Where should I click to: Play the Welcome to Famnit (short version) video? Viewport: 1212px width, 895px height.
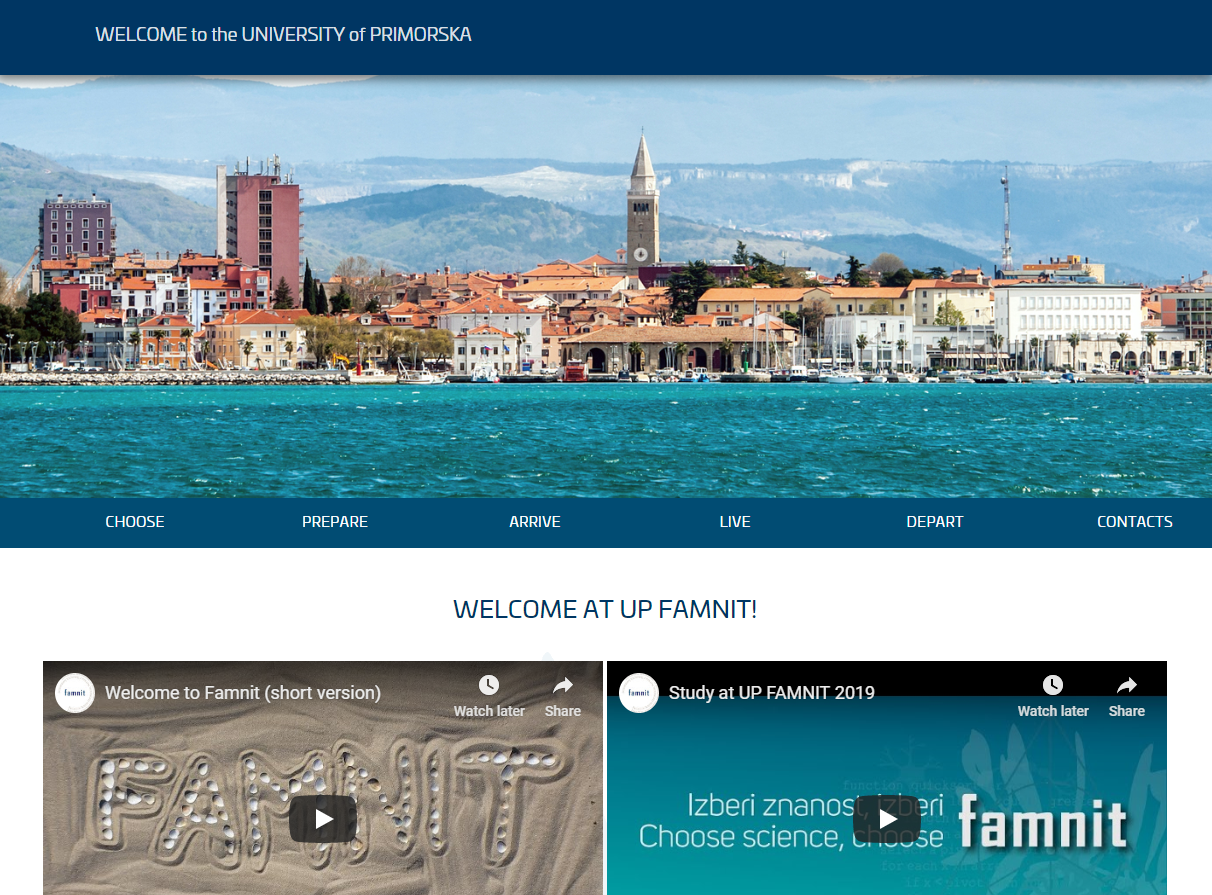323,819
